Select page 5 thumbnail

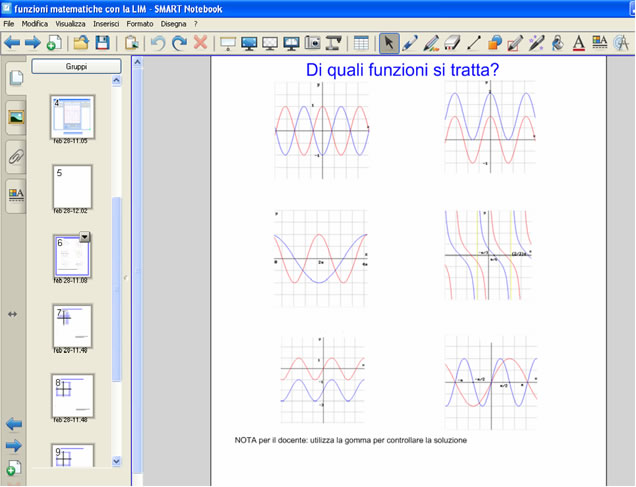point(72,186)
